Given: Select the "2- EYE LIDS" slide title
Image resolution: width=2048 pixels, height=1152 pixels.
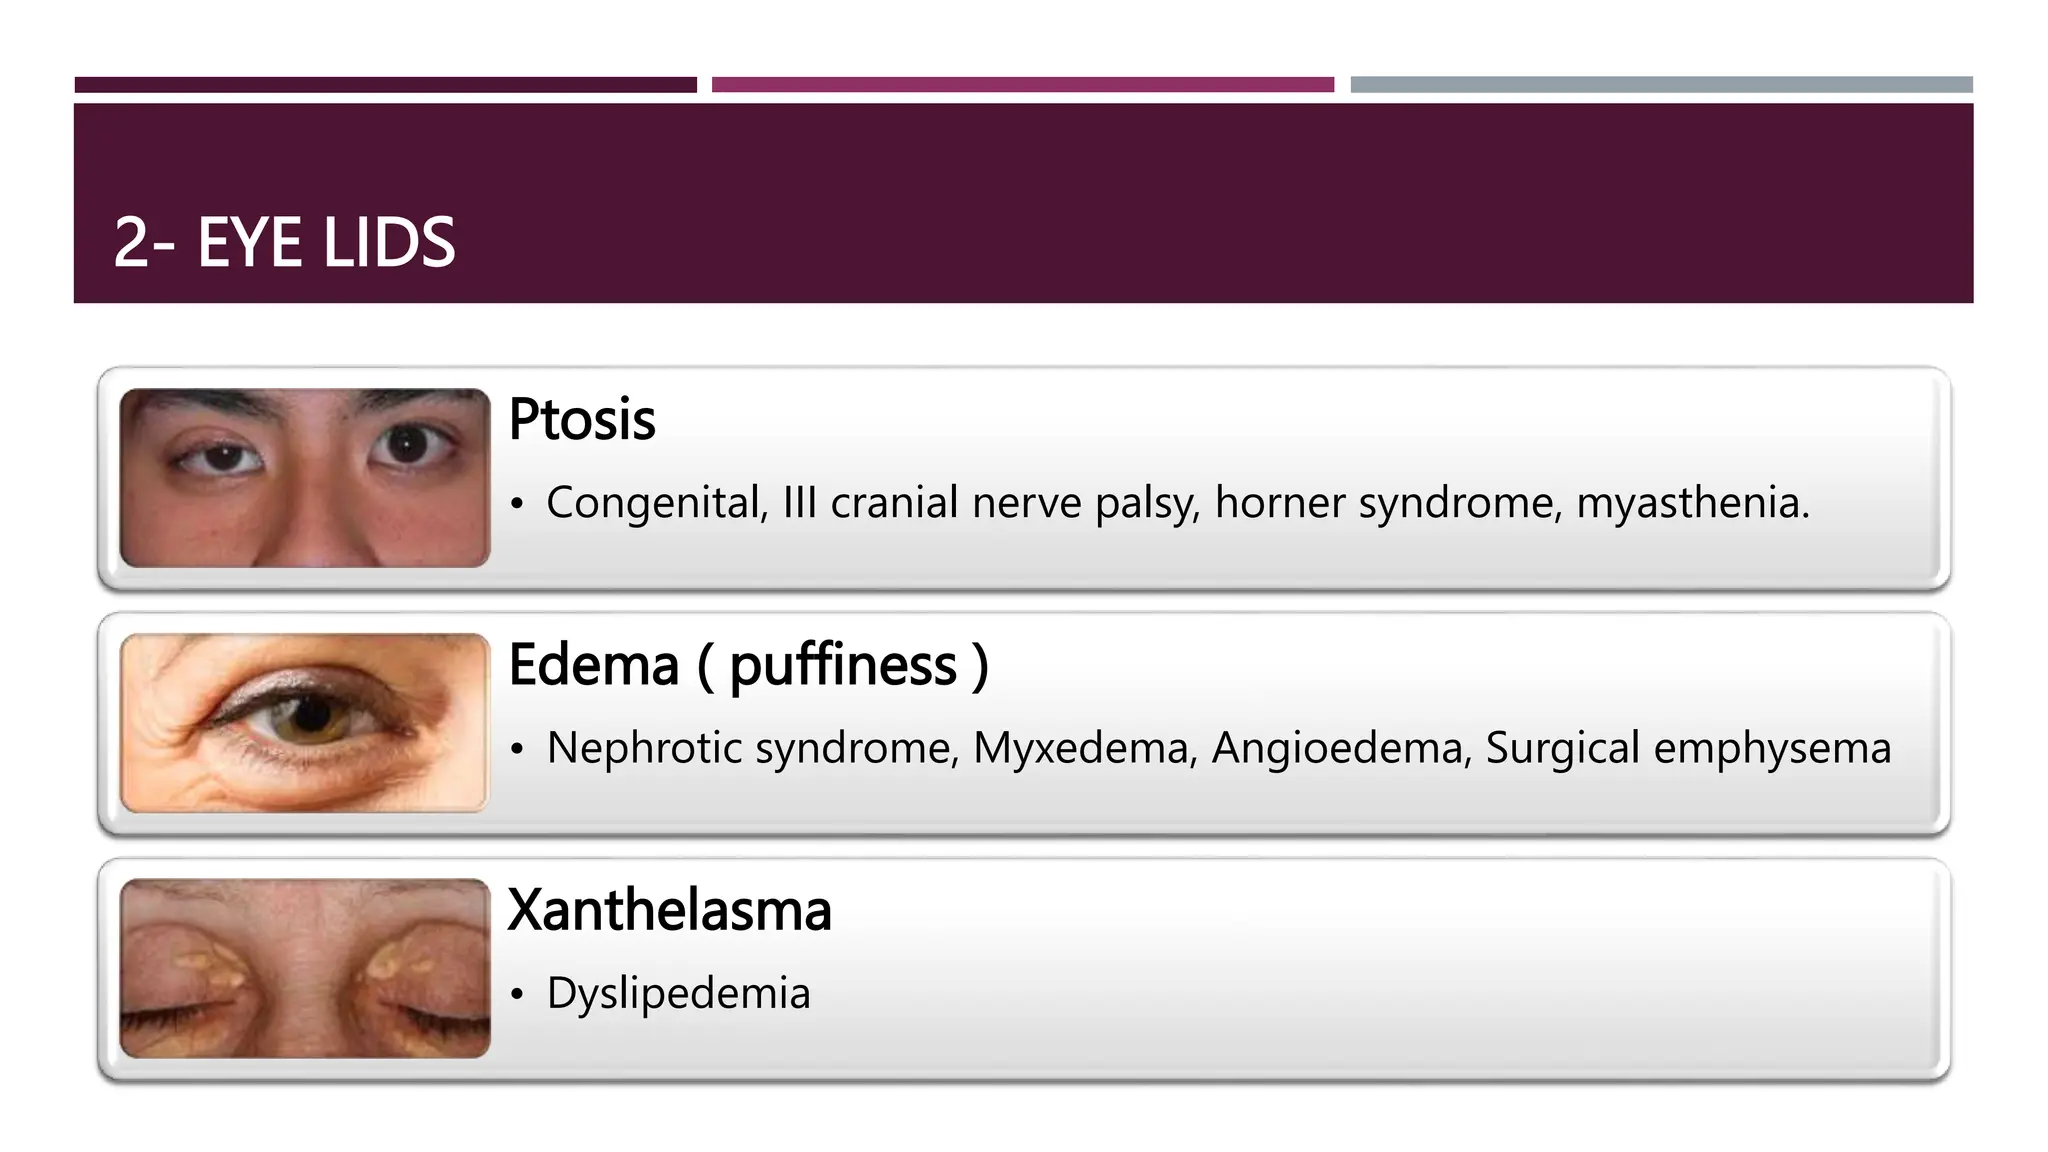Looking at the screenshot, I should tap(284, 242).
